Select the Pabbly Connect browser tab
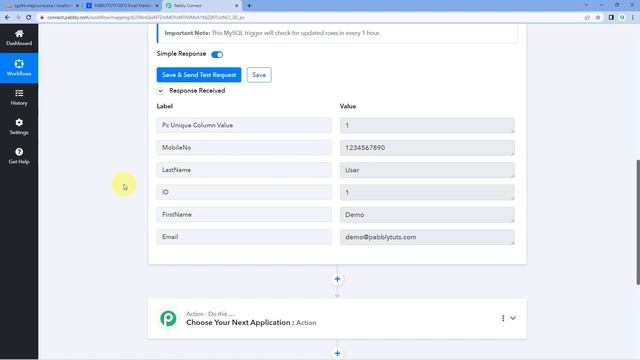Screen dimensions: 640x360 point(201,6)
